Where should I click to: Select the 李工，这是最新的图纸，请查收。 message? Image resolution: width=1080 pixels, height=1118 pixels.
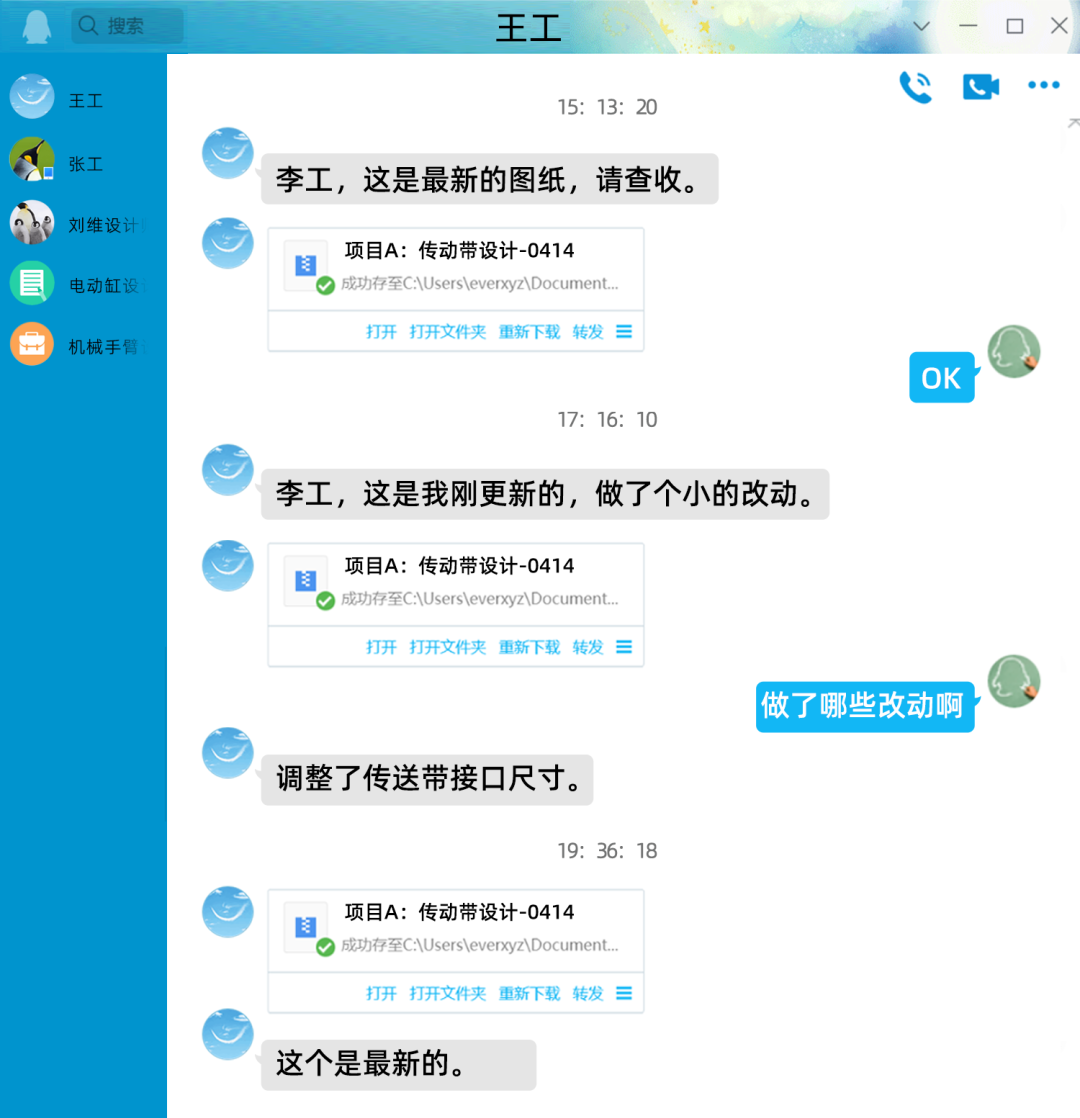[x=490, y=179]
